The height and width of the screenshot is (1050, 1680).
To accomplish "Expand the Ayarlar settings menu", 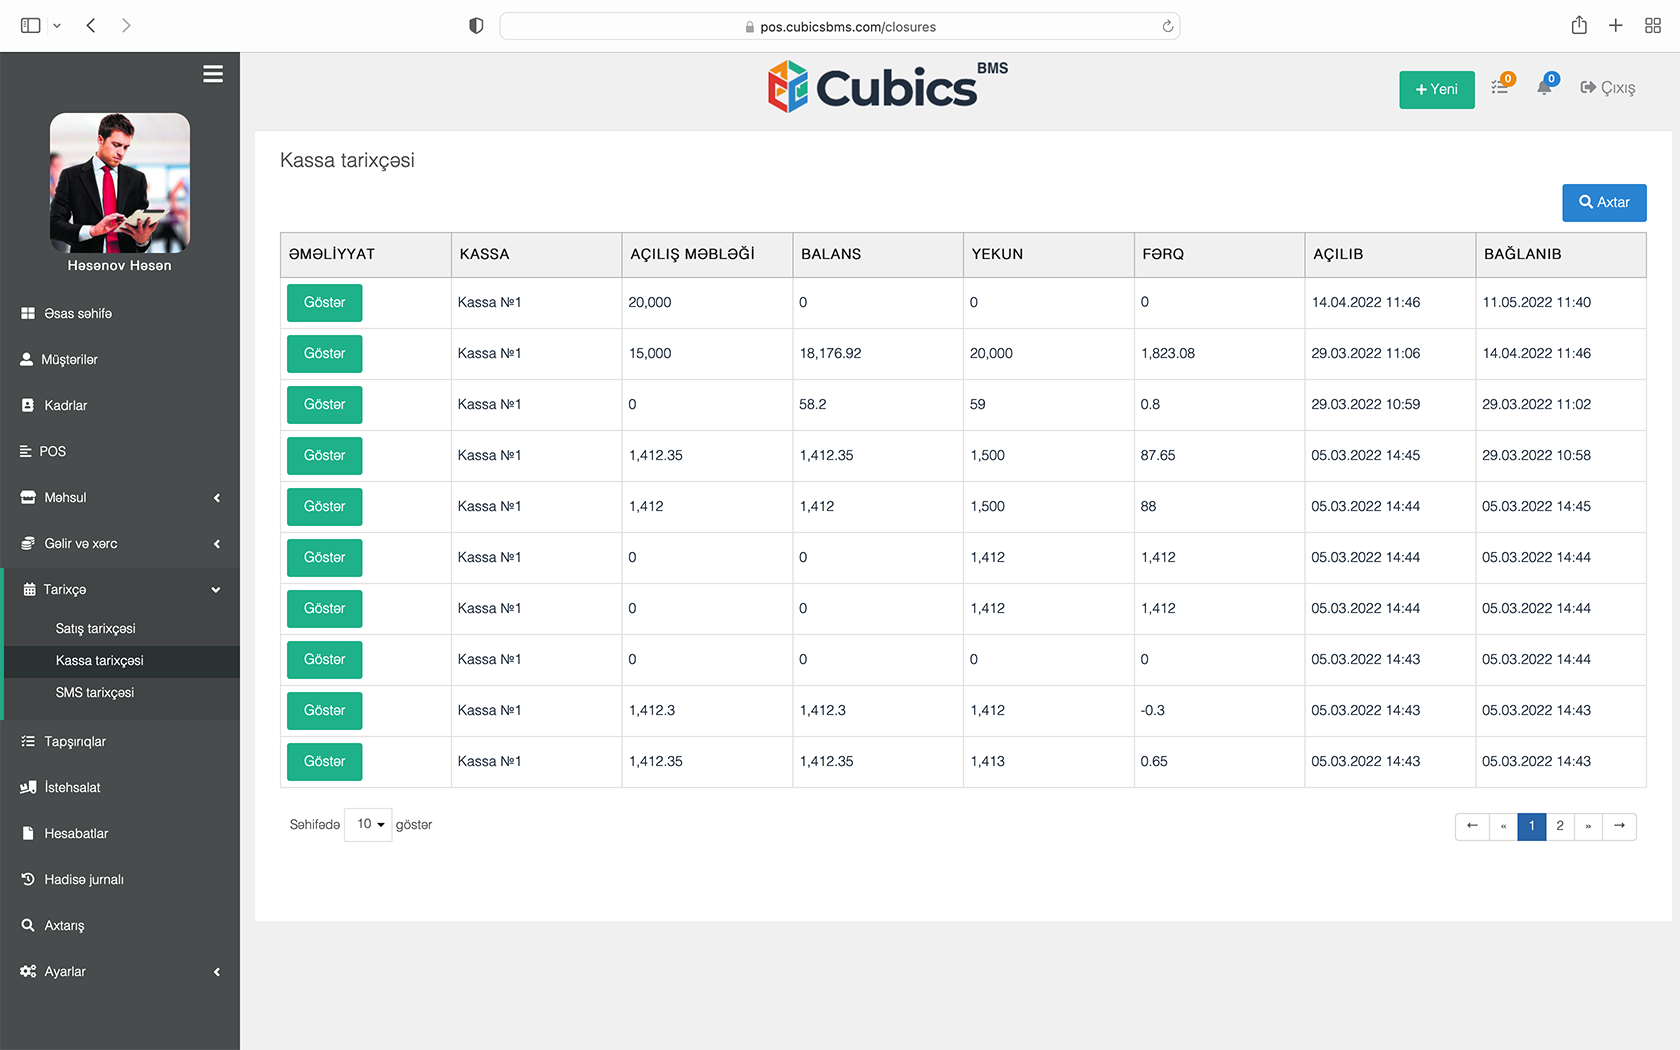I will pyautogui.click(x=216, y=971).
